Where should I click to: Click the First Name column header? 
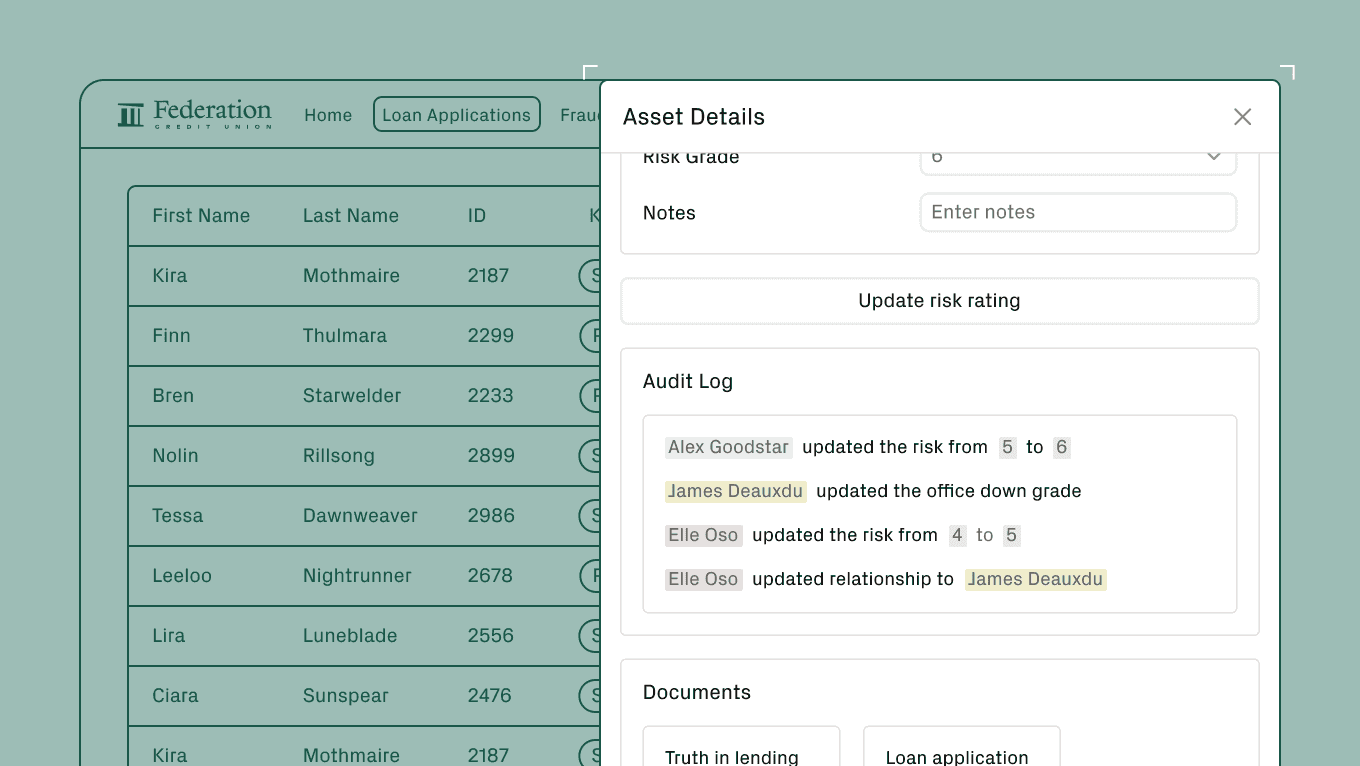coord(201,216)
